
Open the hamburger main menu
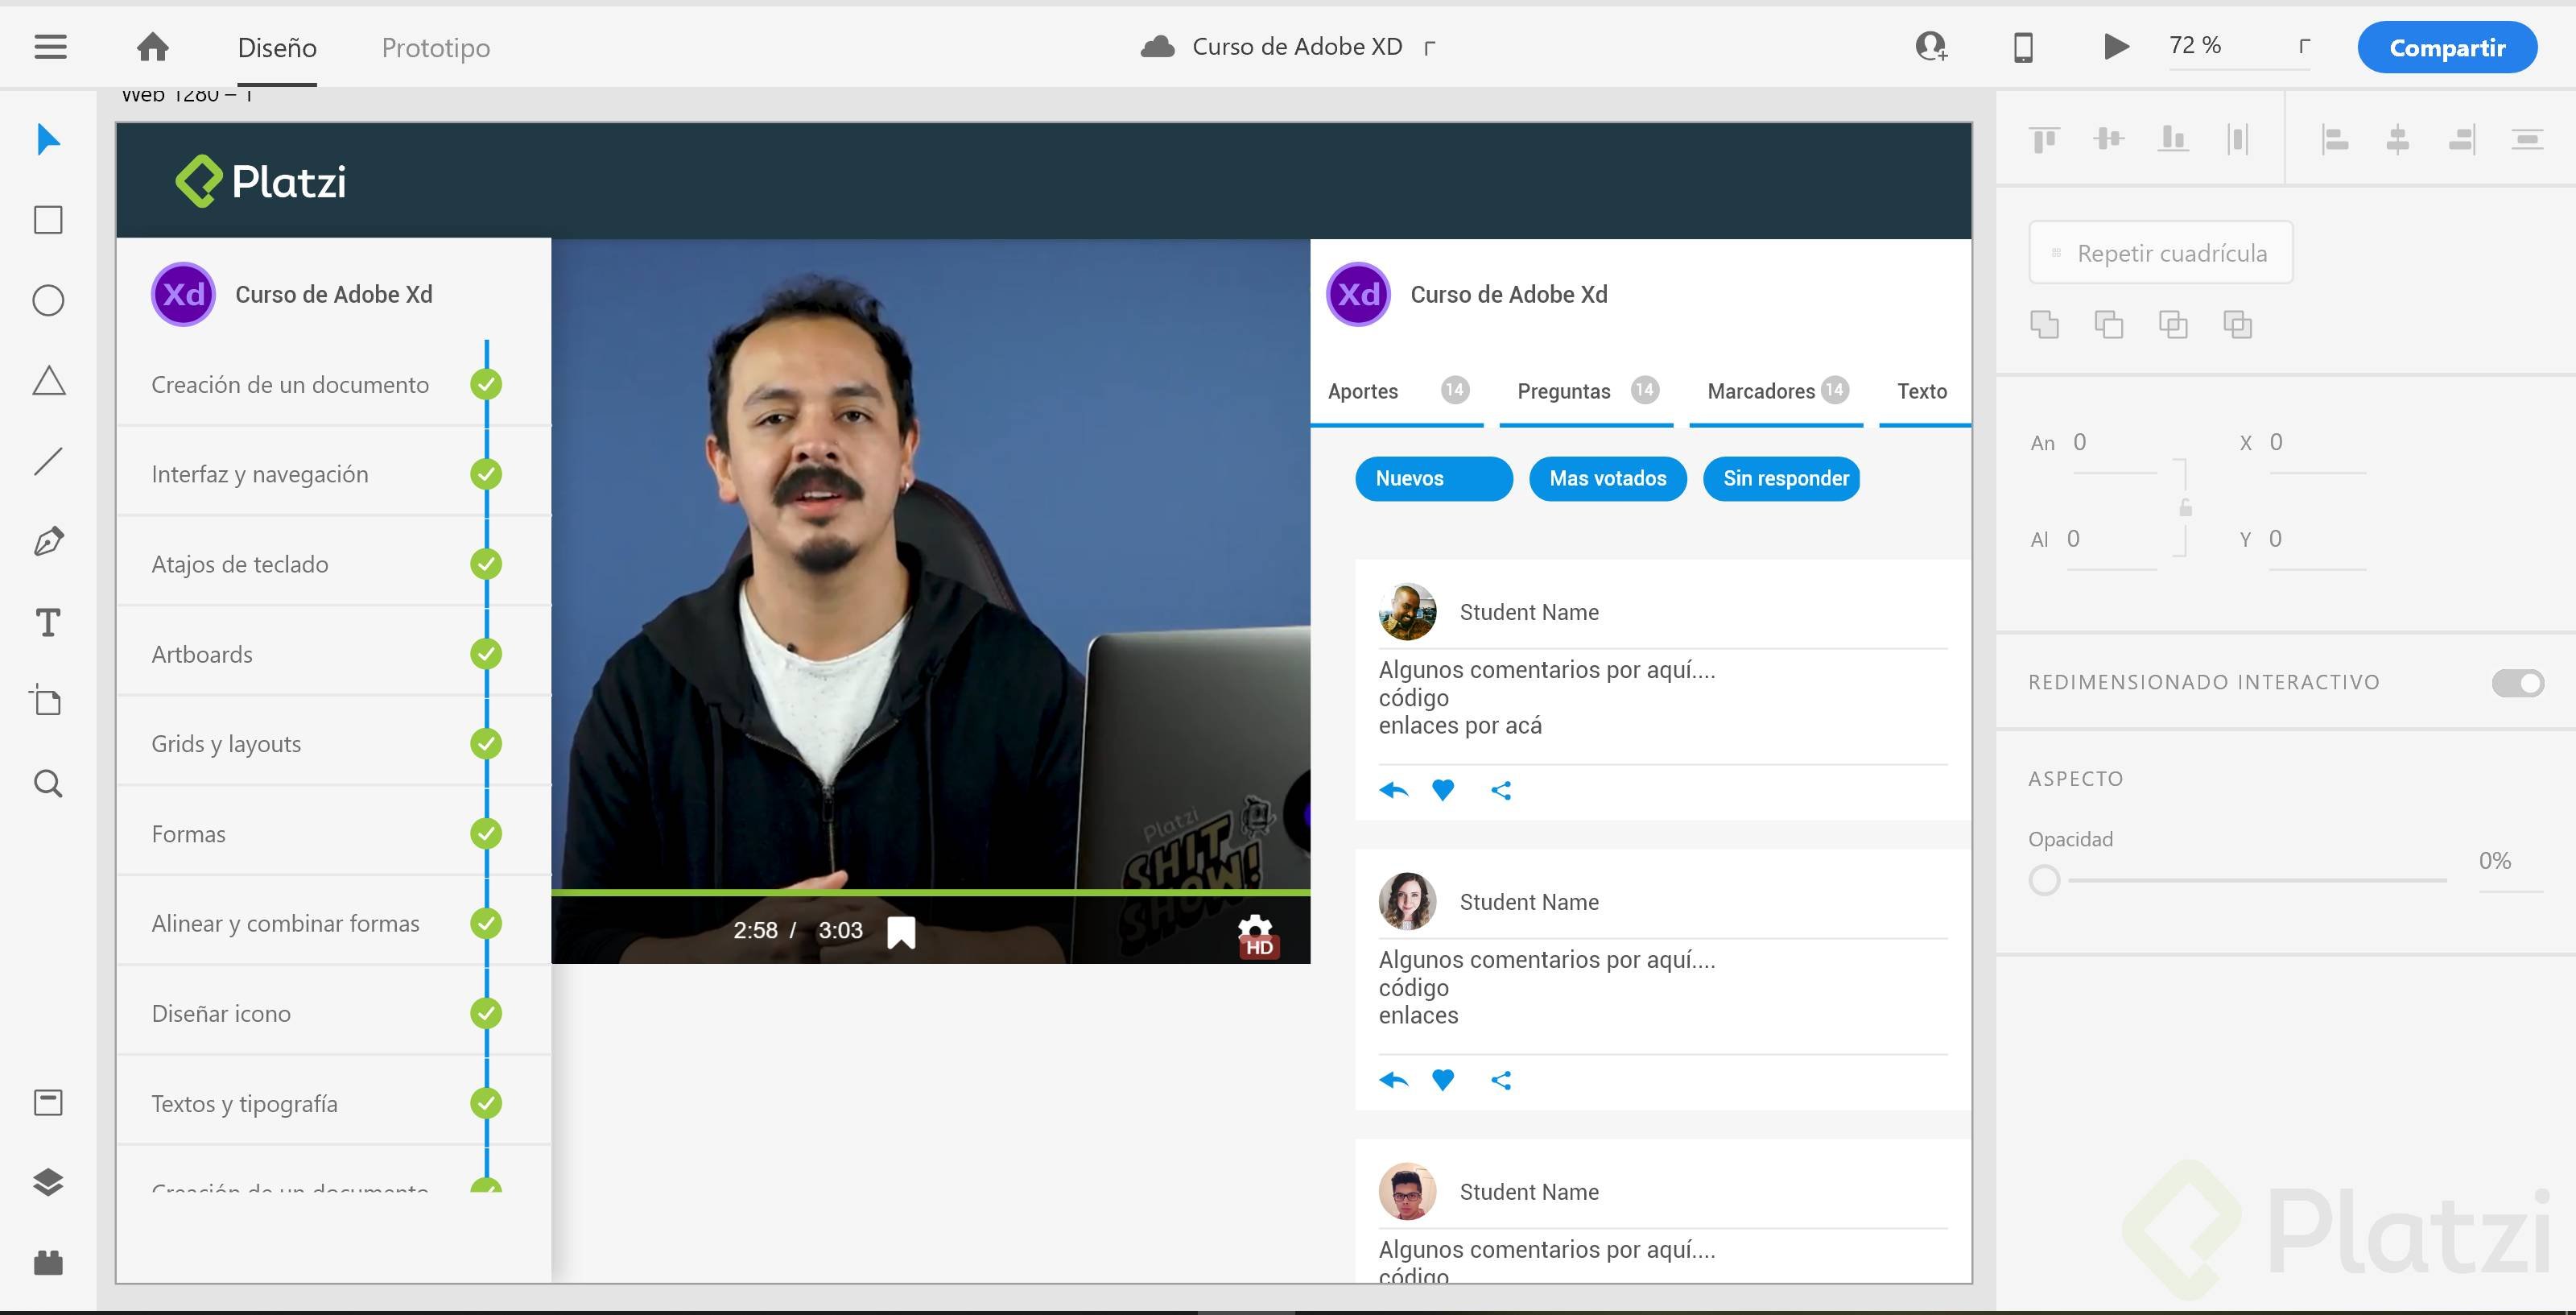[x=50, y=47]
